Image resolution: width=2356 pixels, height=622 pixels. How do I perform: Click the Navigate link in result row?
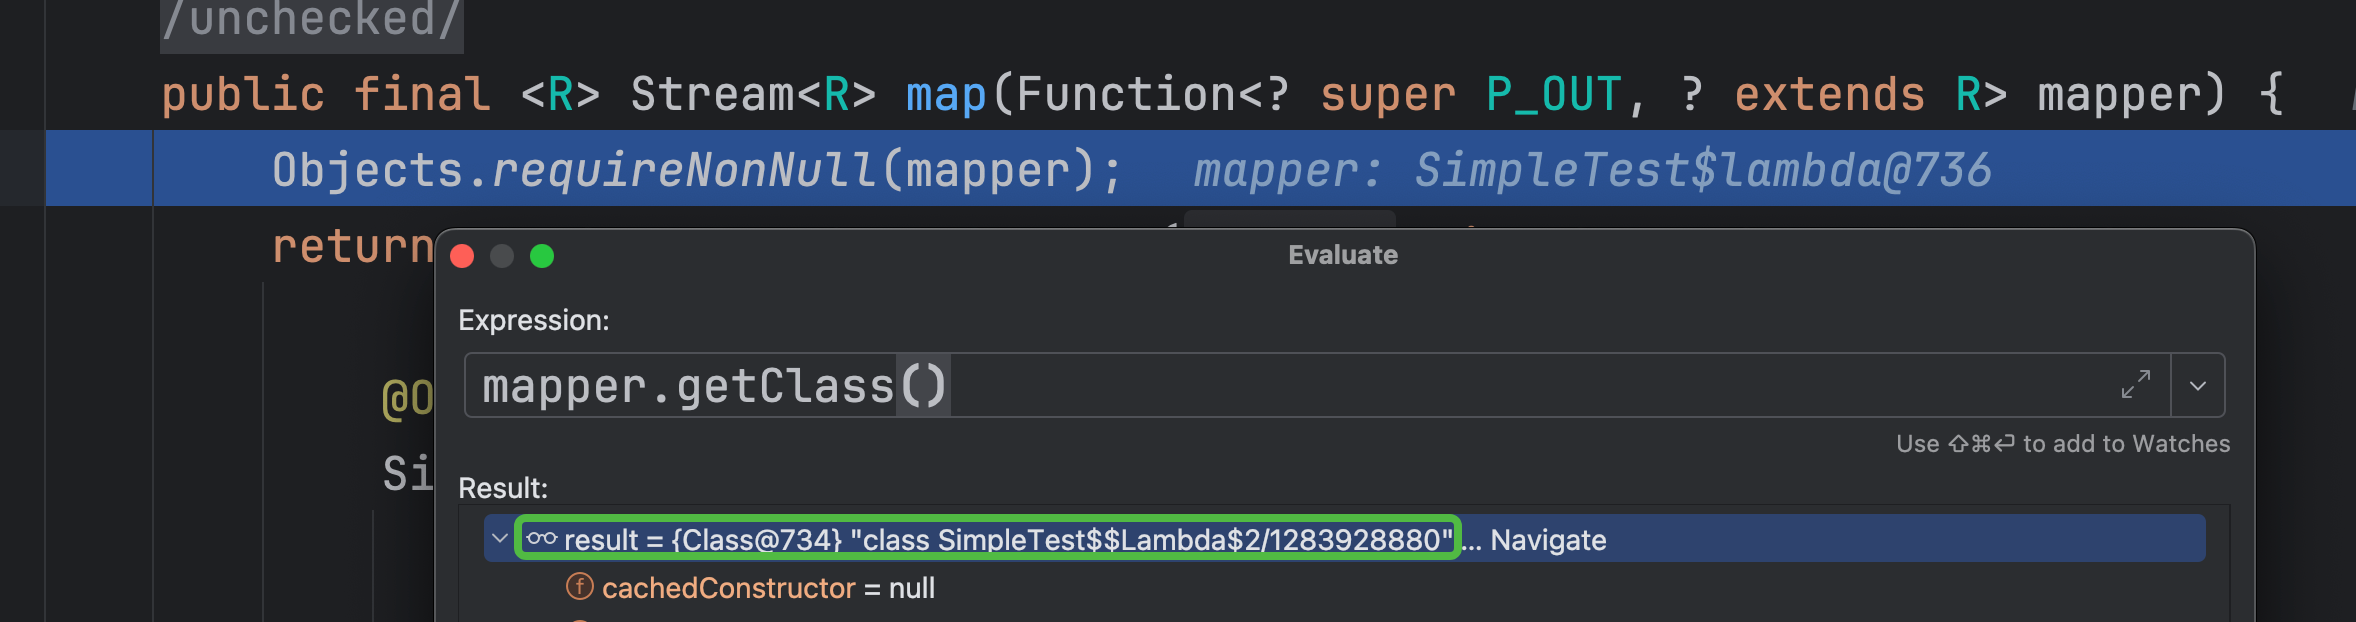point(1547,540)
